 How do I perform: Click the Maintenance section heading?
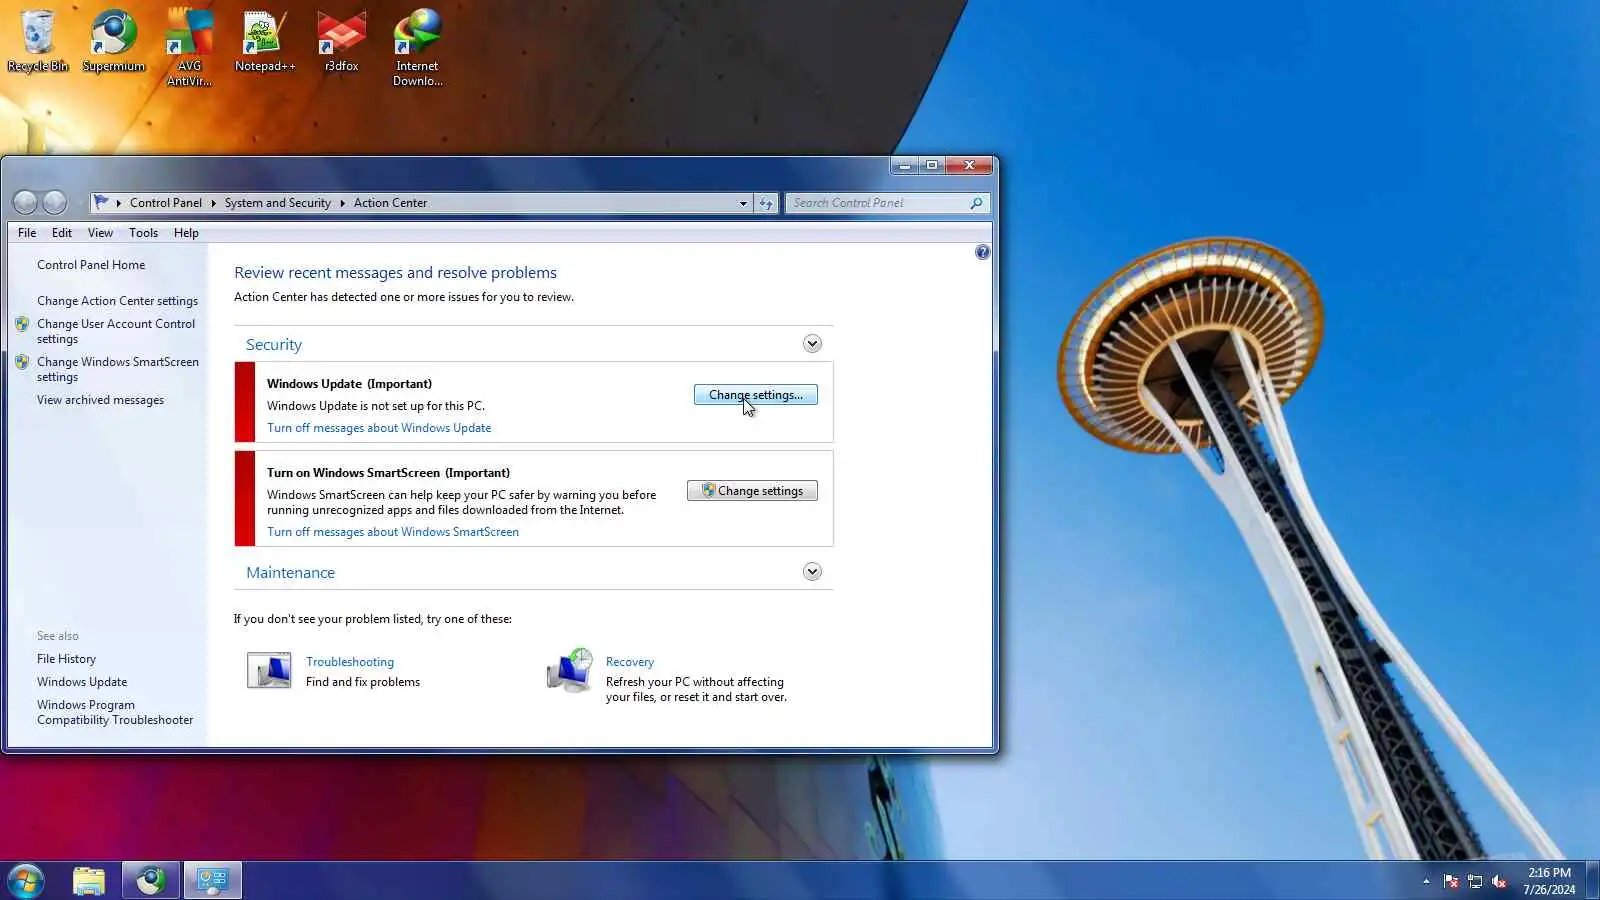(x=290, y=573)
